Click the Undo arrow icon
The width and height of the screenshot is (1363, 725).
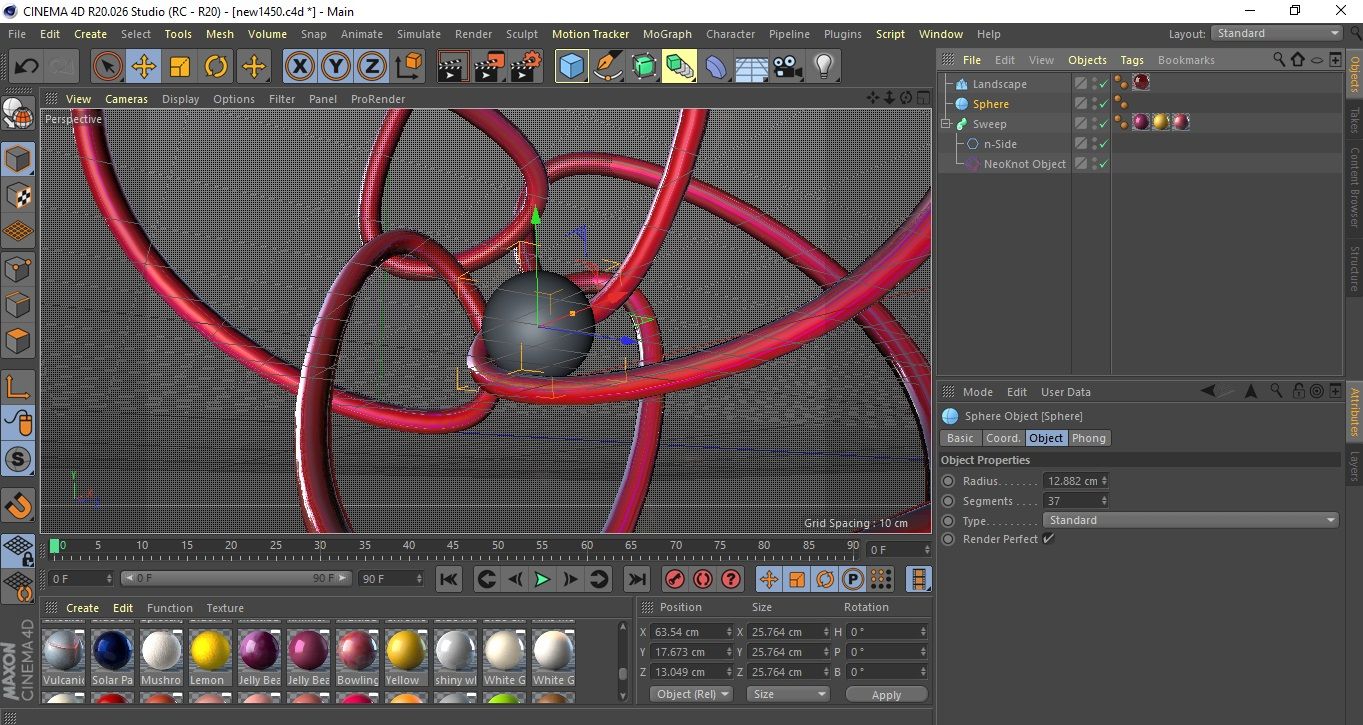tap(27, 67)
